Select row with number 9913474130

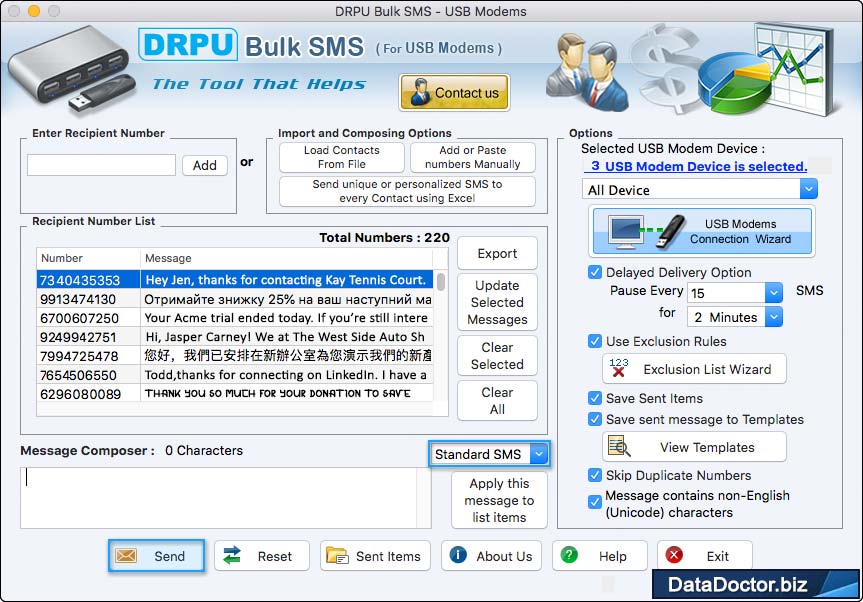[x=235, y=299]
